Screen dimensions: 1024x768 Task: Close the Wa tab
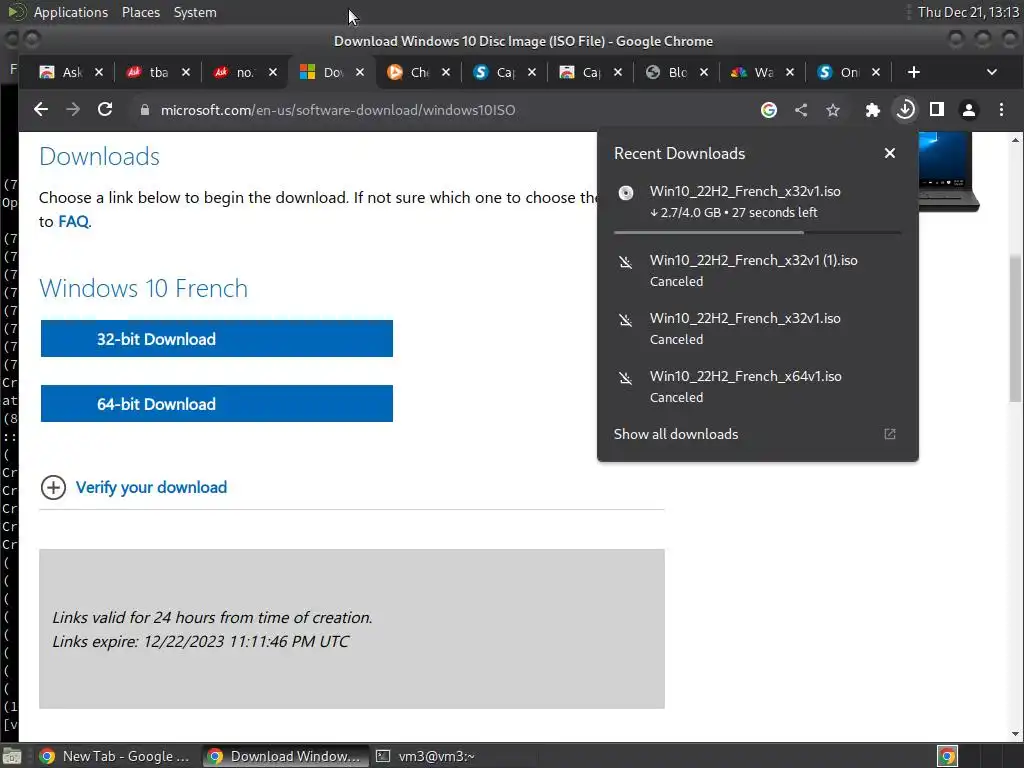click(x=790, y=72)
